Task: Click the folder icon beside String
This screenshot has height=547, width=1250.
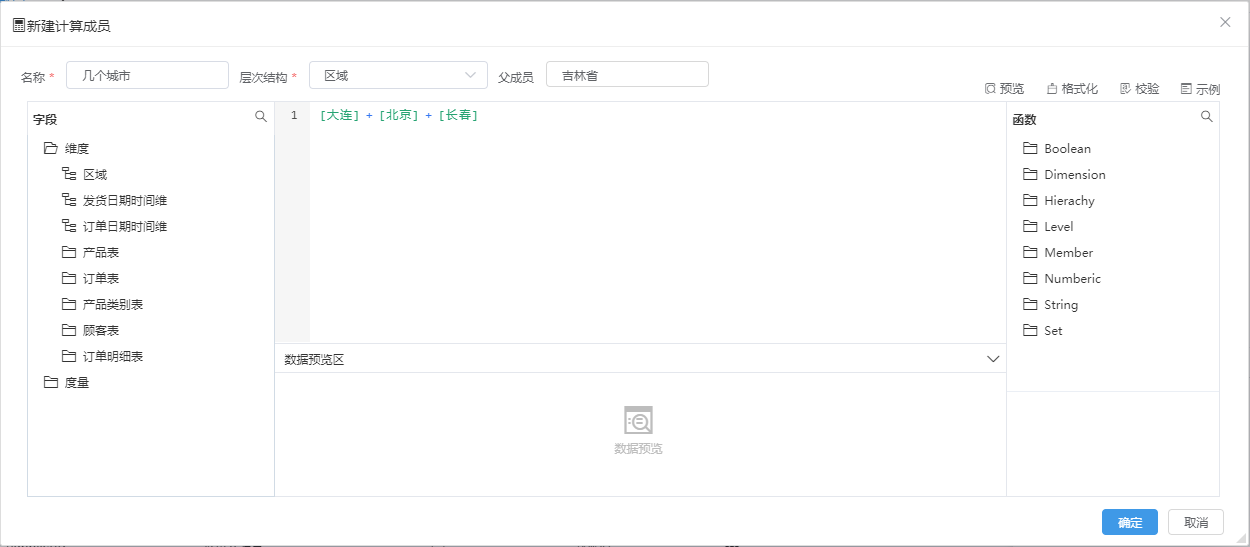Action: point(1030,304)
